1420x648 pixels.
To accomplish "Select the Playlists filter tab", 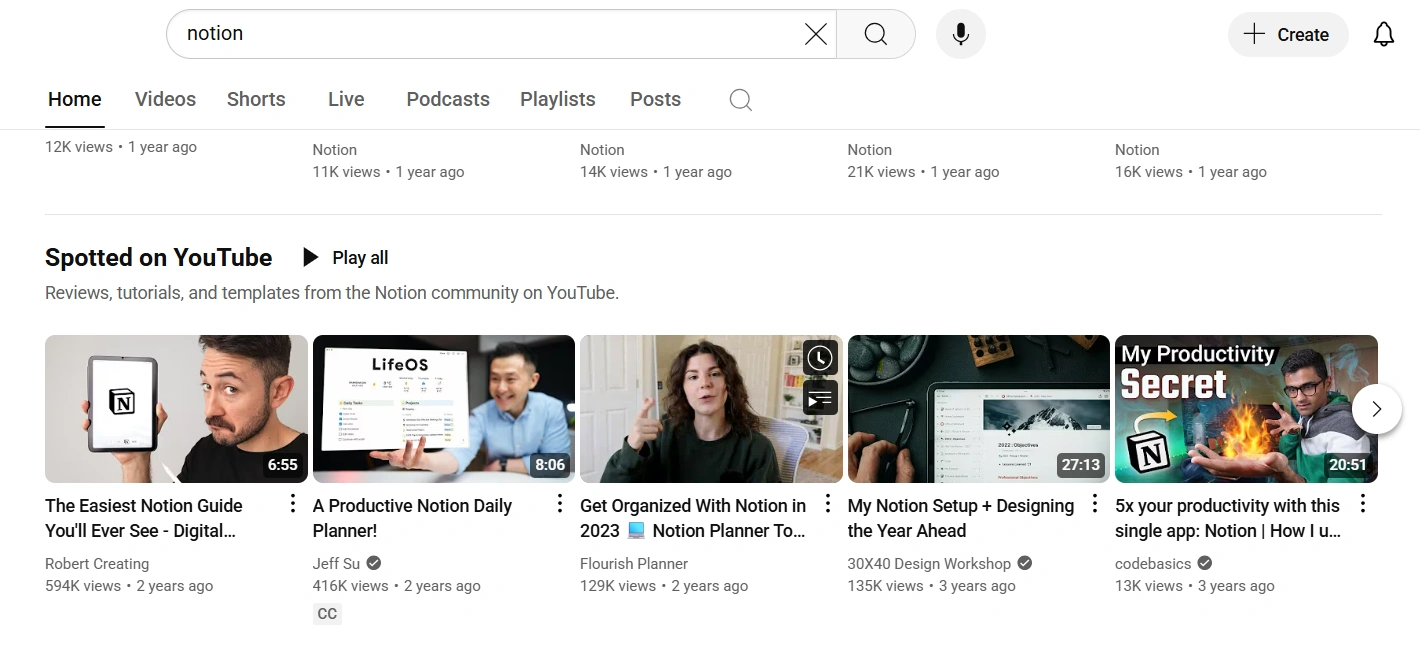I will tap(557, 99).
